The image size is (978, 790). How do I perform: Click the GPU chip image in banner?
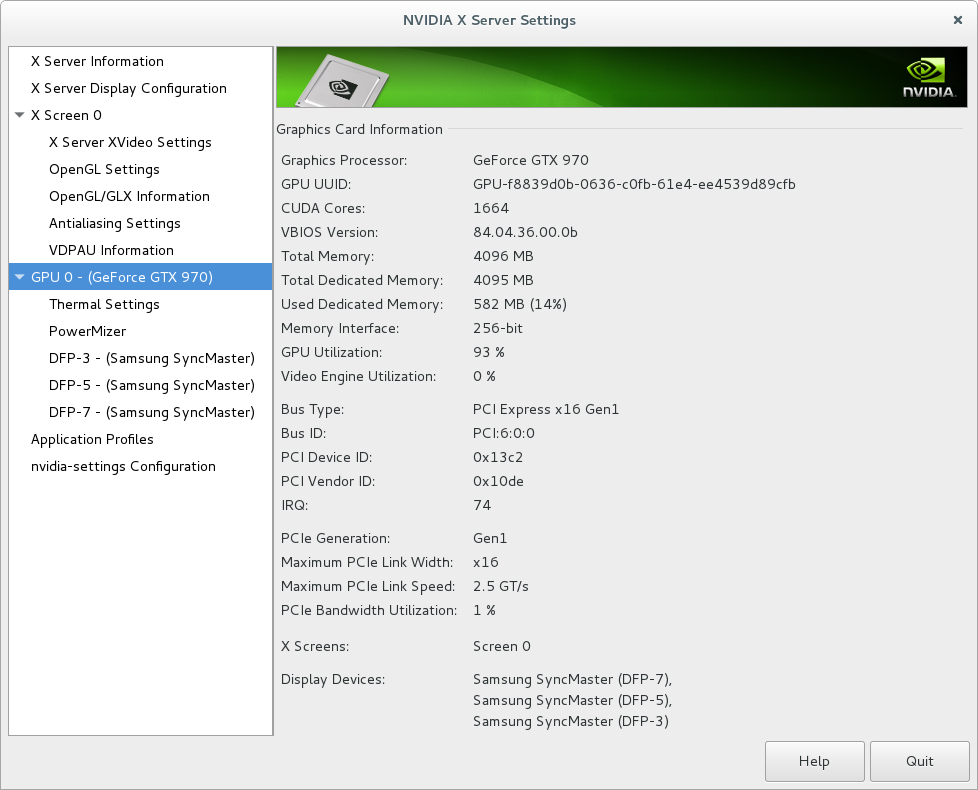[x=343, y=82]
